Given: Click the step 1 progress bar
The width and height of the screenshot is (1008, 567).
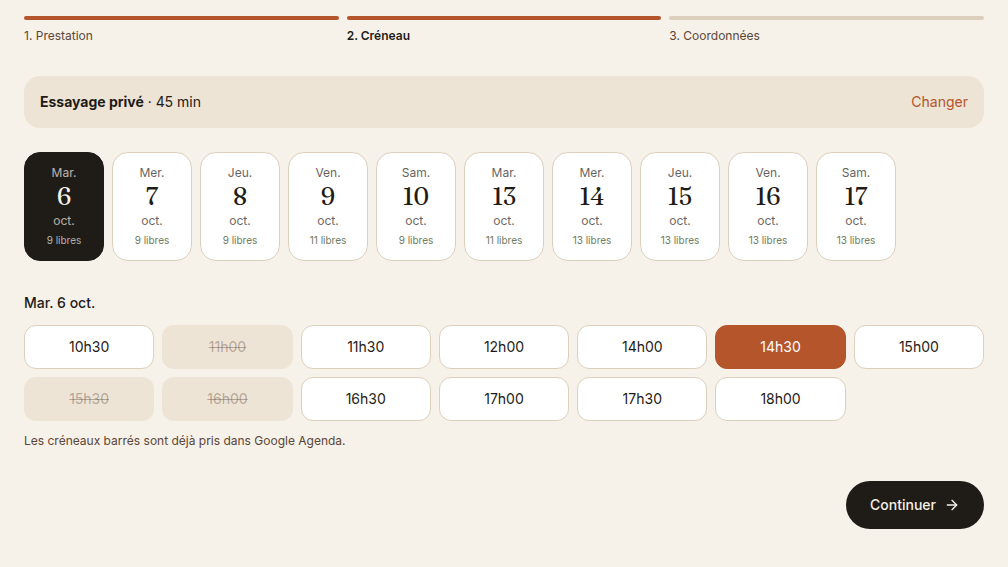Looking at the screenshot, I should 181,18.
